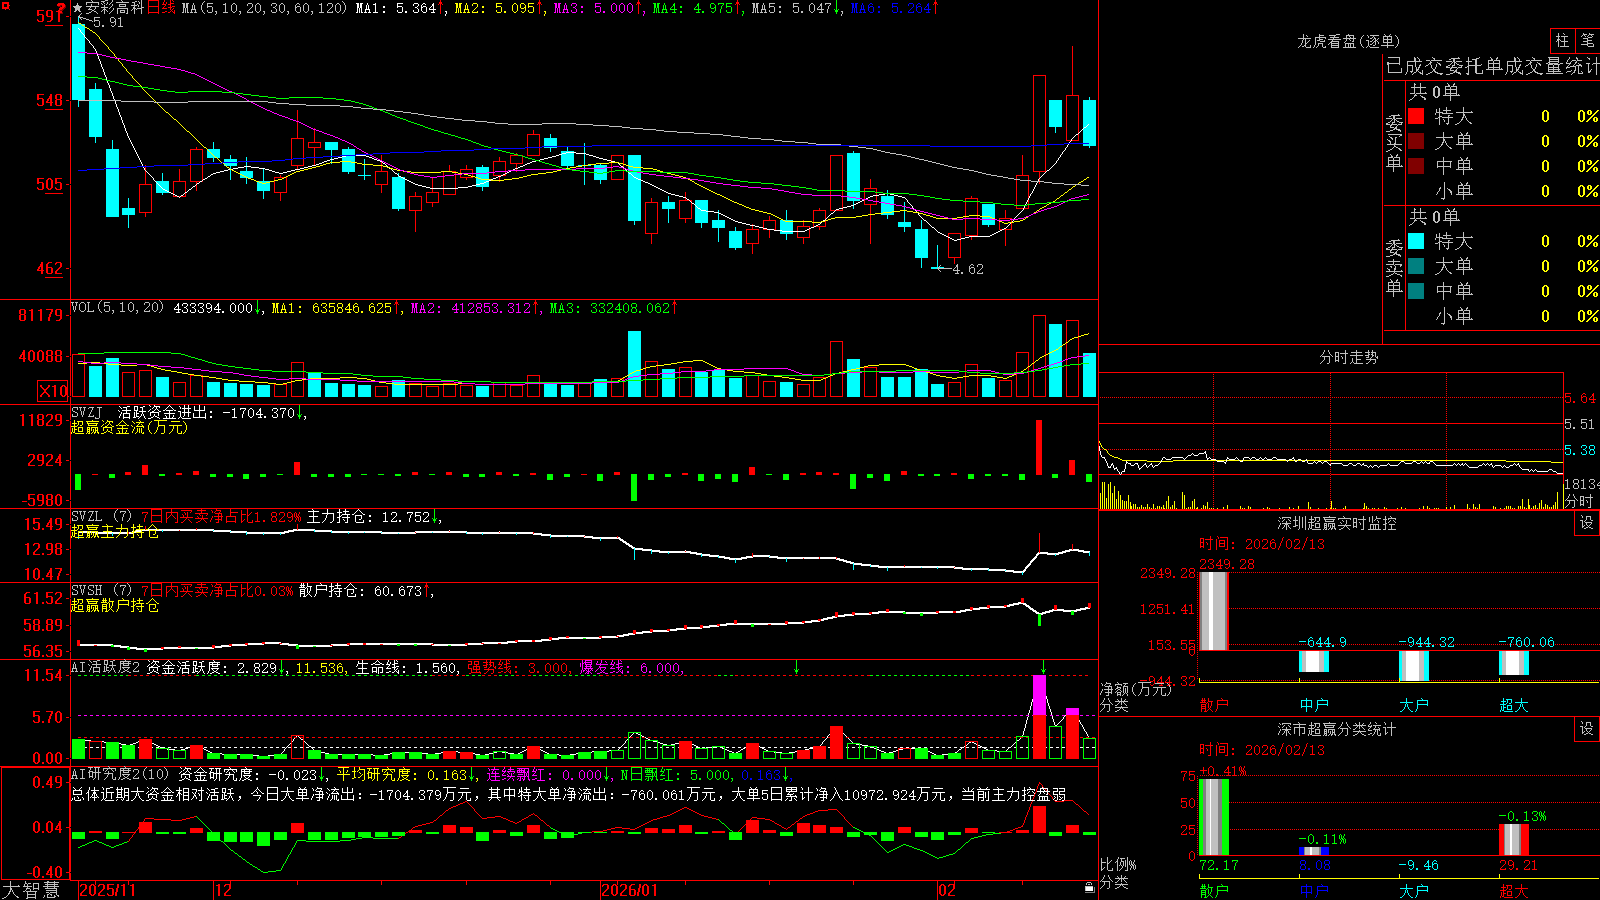Click the 日线 period label
The width and height of the screenshot is (1600, 900).
click(162, 8)
